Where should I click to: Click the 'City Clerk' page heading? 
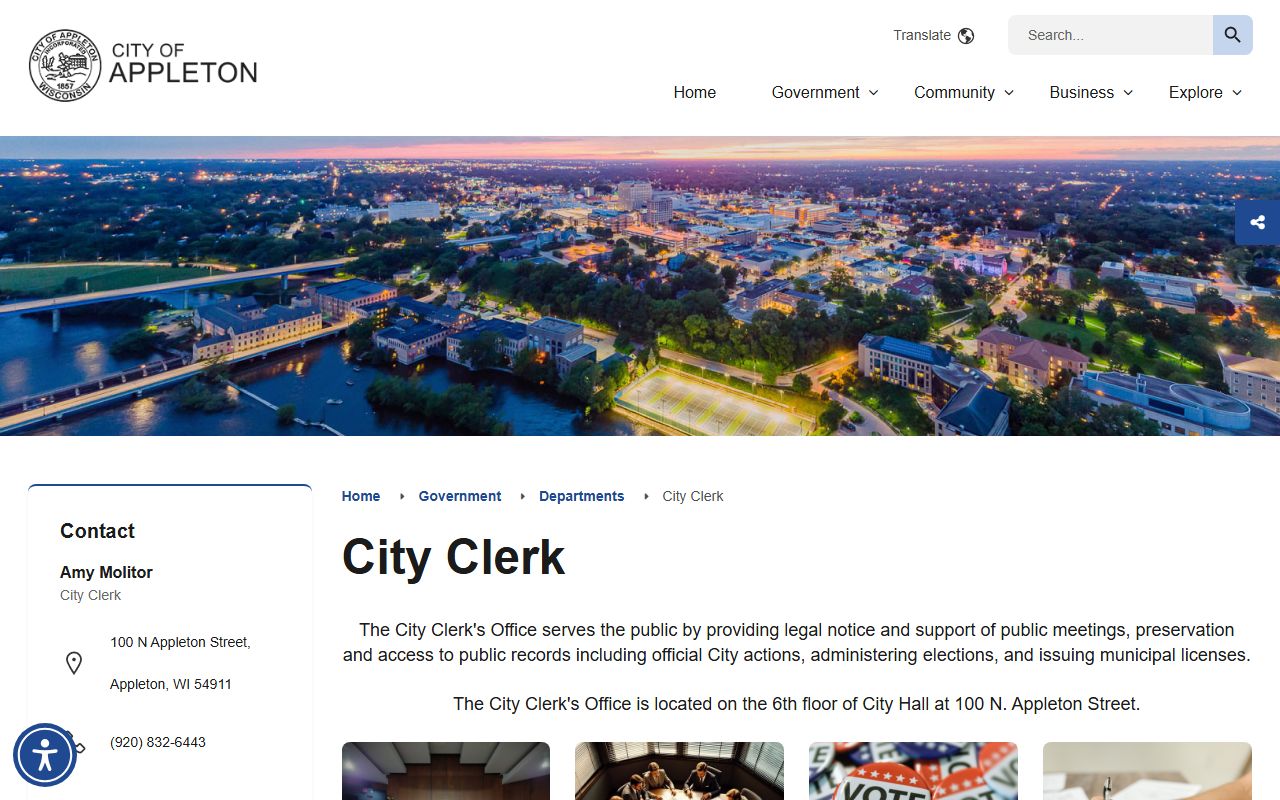click(454, 557)
